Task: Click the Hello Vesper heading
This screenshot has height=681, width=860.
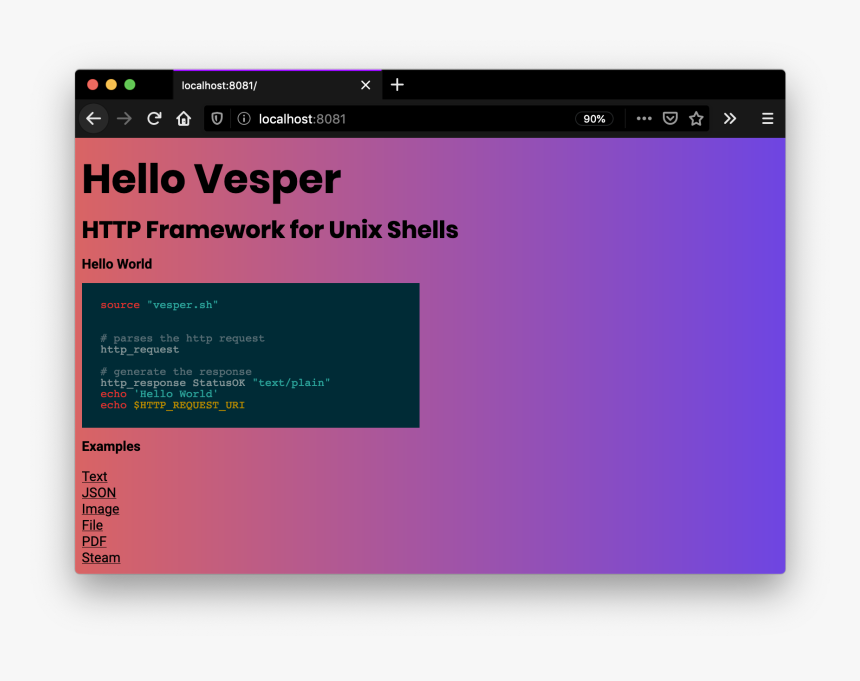Action: 211,180
